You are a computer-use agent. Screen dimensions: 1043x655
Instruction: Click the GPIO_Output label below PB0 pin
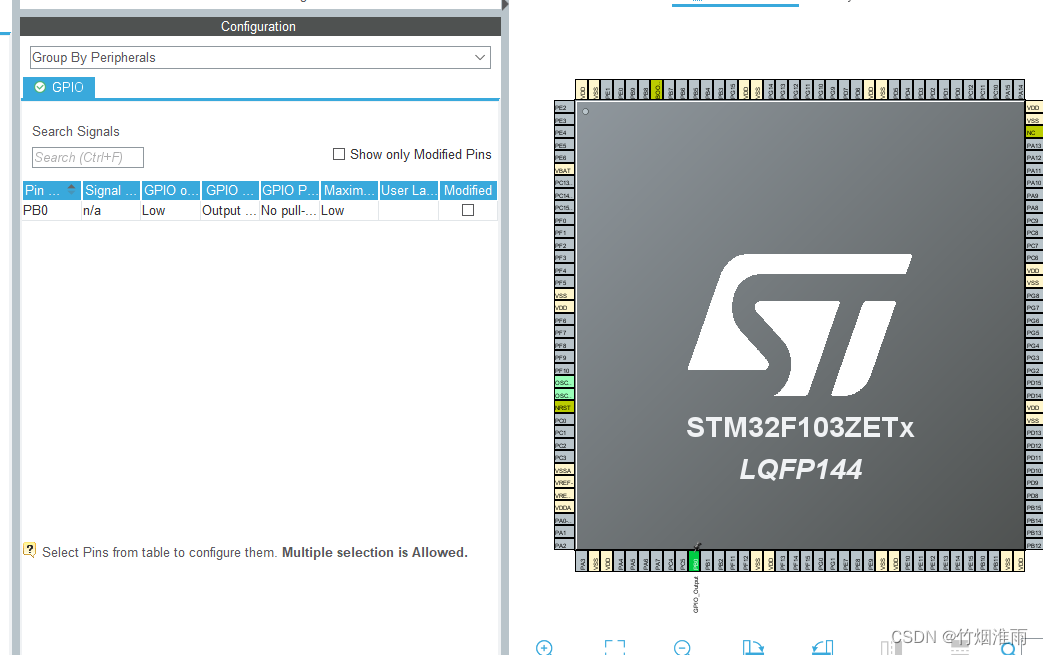click(x=696, y=594)
